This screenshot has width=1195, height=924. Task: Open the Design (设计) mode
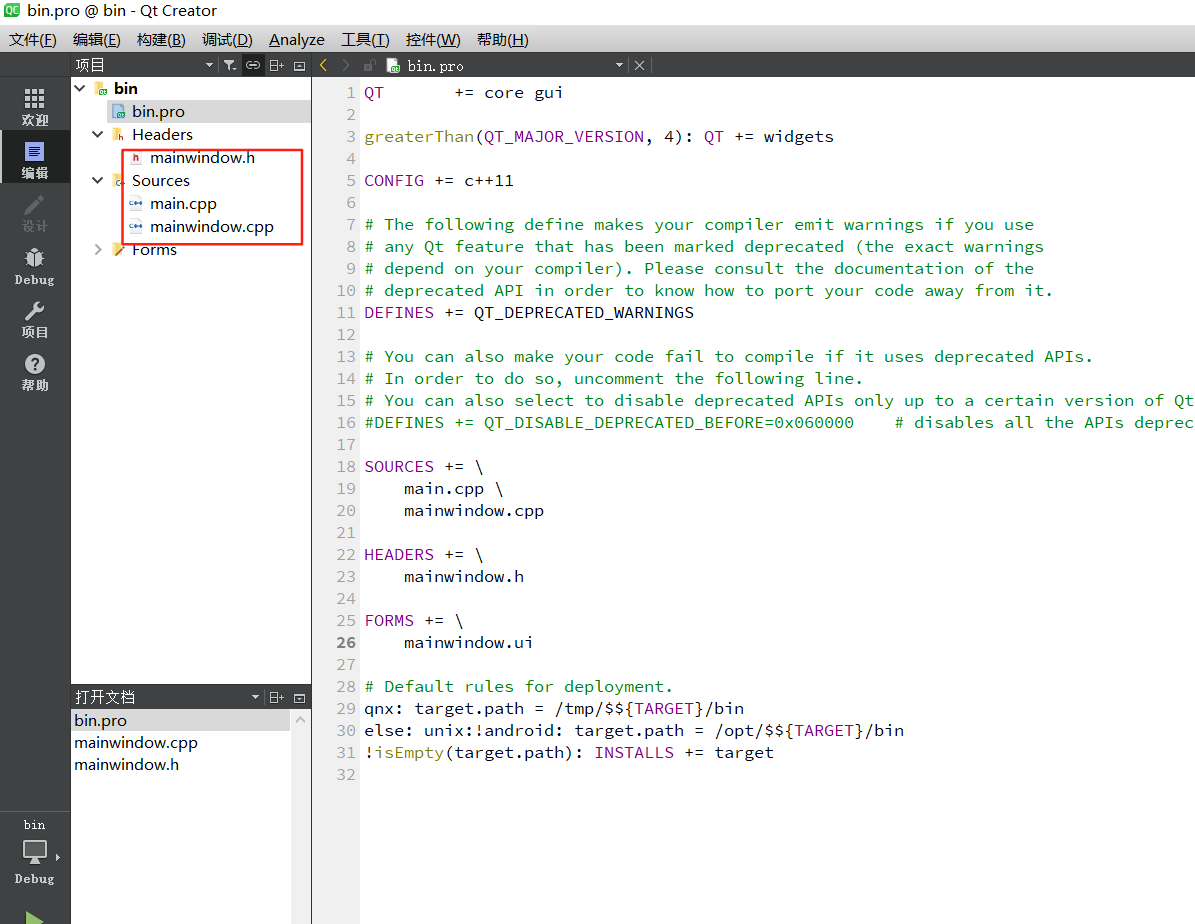point(34,213)
